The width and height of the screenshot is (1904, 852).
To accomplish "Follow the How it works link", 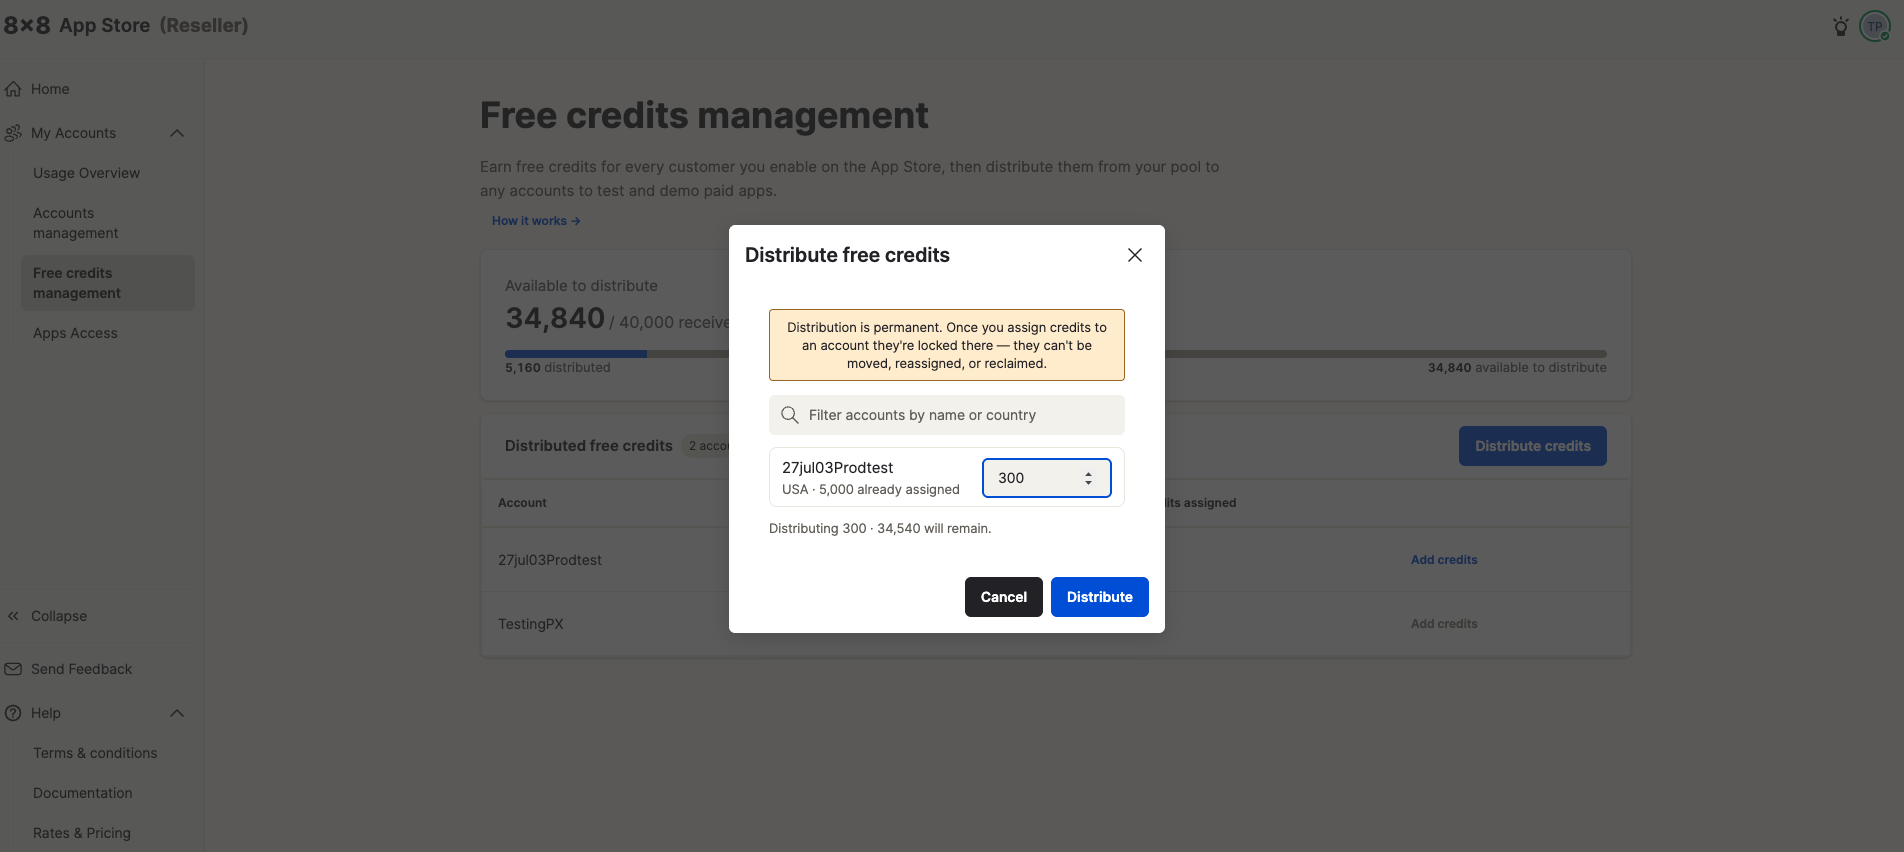I will coord(536,221).
